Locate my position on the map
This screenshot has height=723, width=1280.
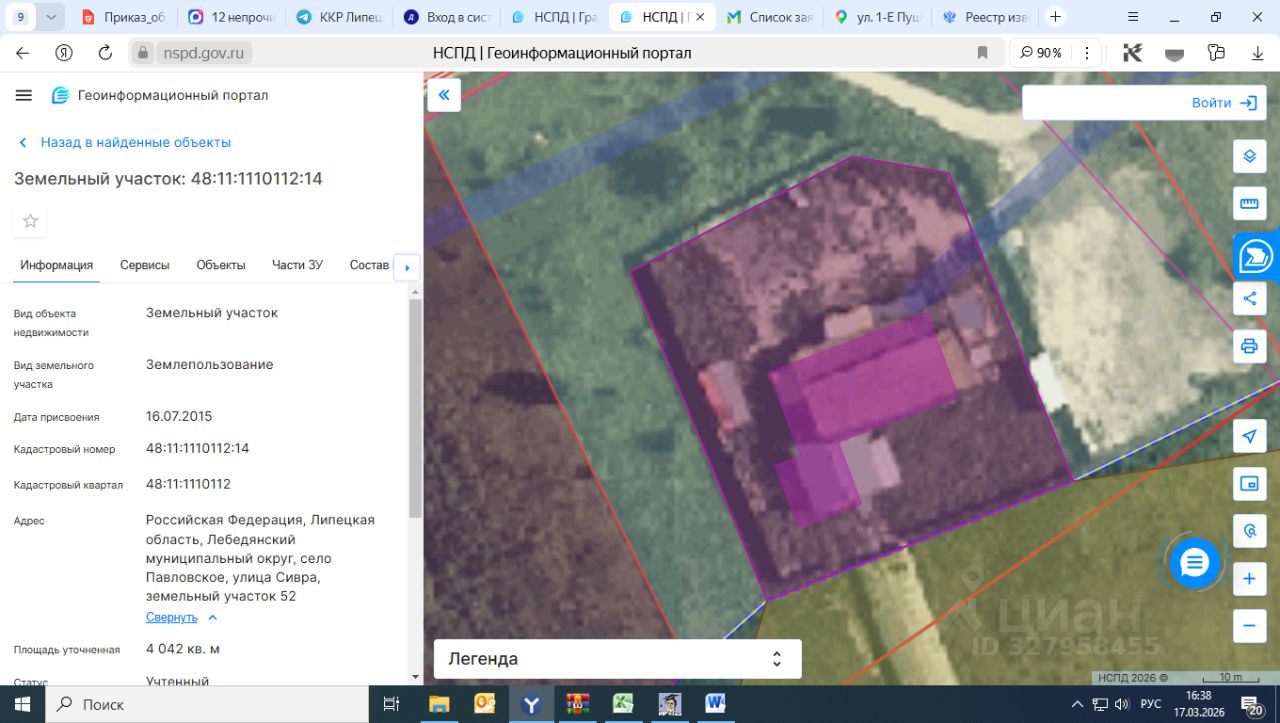1249,436
